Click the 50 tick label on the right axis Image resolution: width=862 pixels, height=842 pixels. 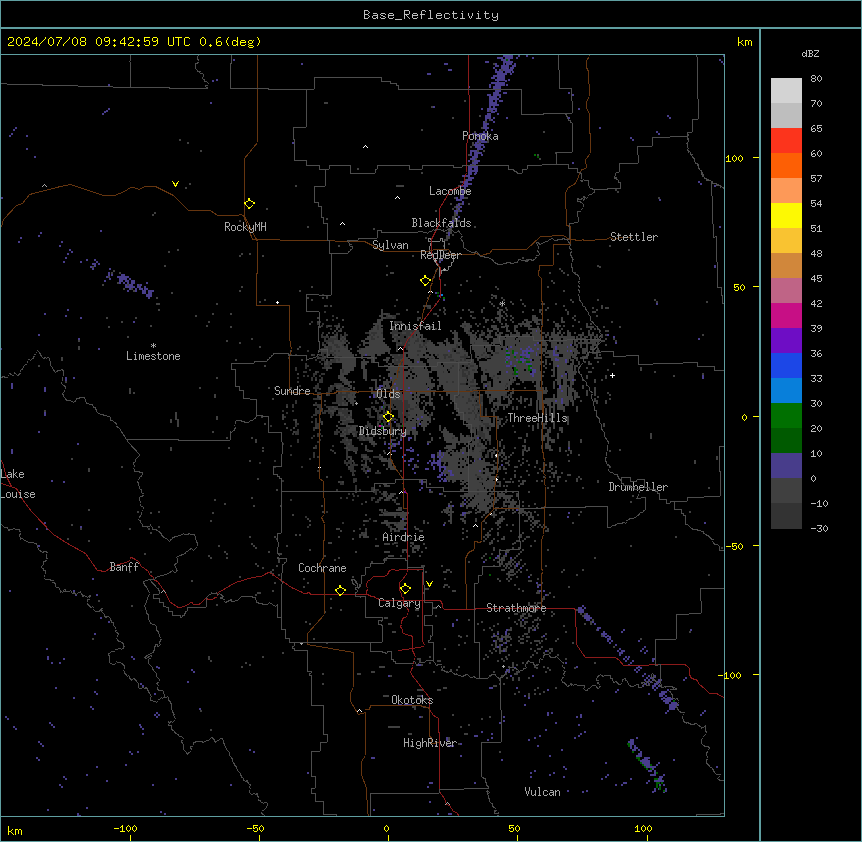tap(739, 287)
